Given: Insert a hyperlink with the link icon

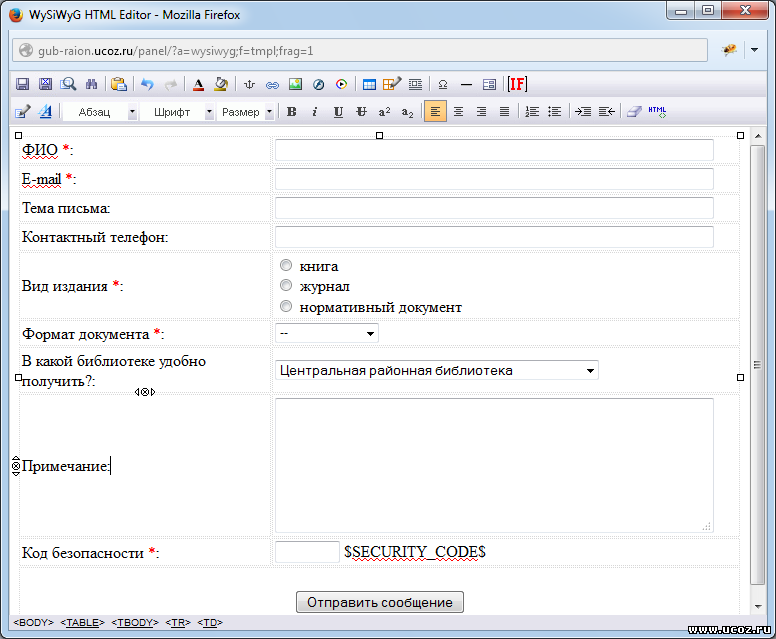Looking at the screenshot, I should click(x=272, y=85).
